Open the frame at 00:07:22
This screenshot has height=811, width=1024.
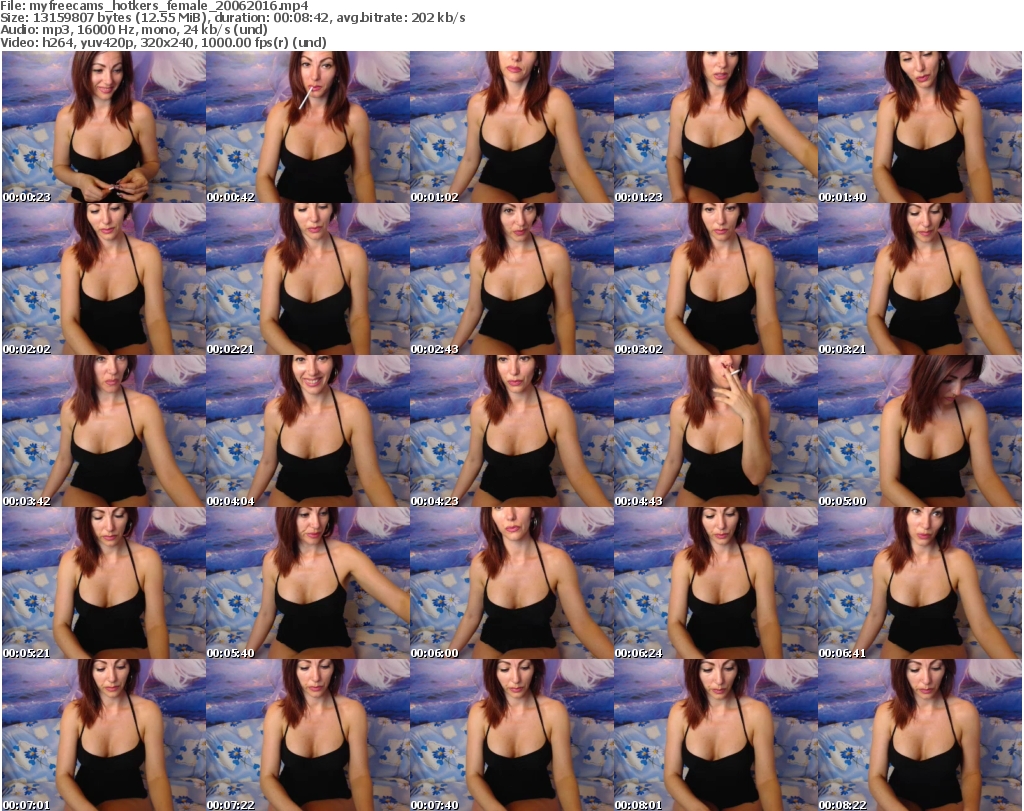(x=308, y=735)
